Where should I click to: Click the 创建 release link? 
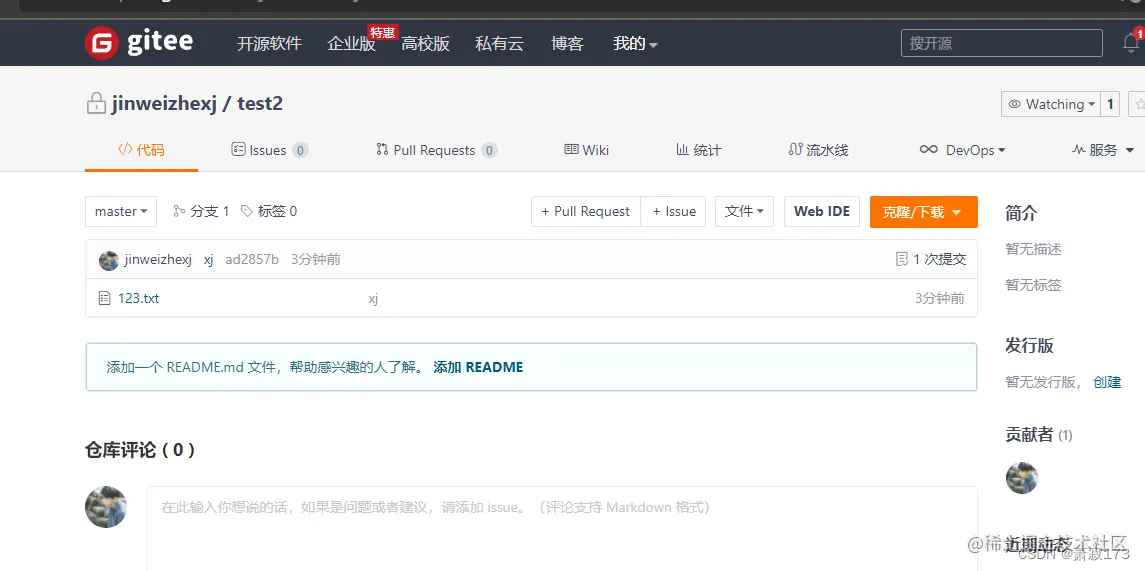pyautogui.click(x=1107, y=381)
